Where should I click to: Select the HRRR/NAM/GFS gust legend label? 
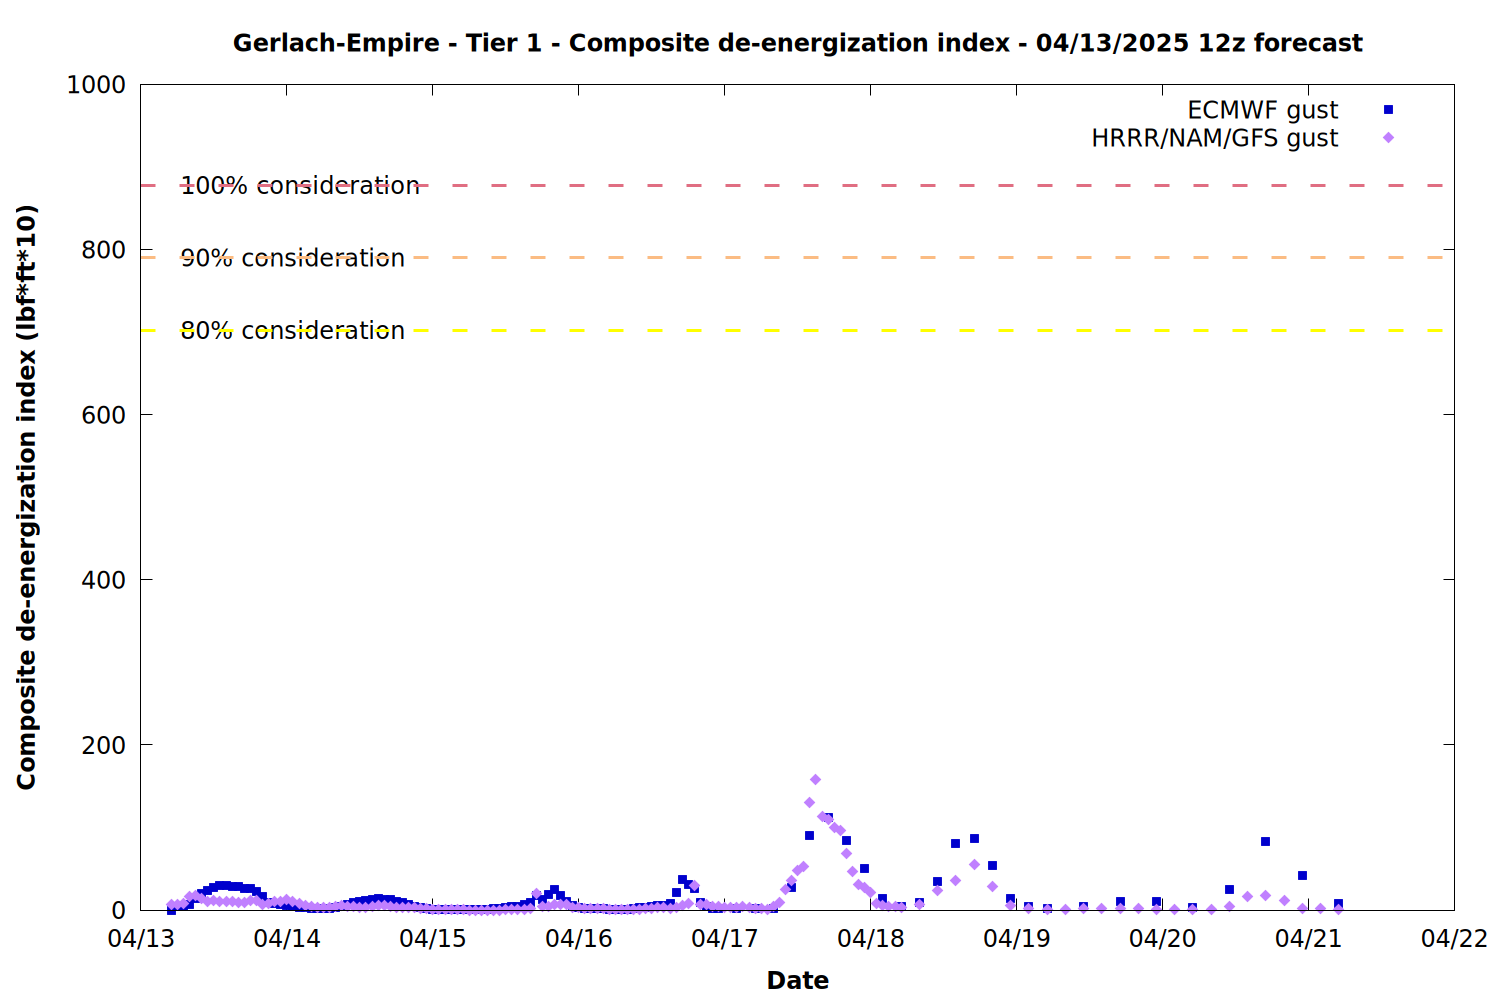1214,138
